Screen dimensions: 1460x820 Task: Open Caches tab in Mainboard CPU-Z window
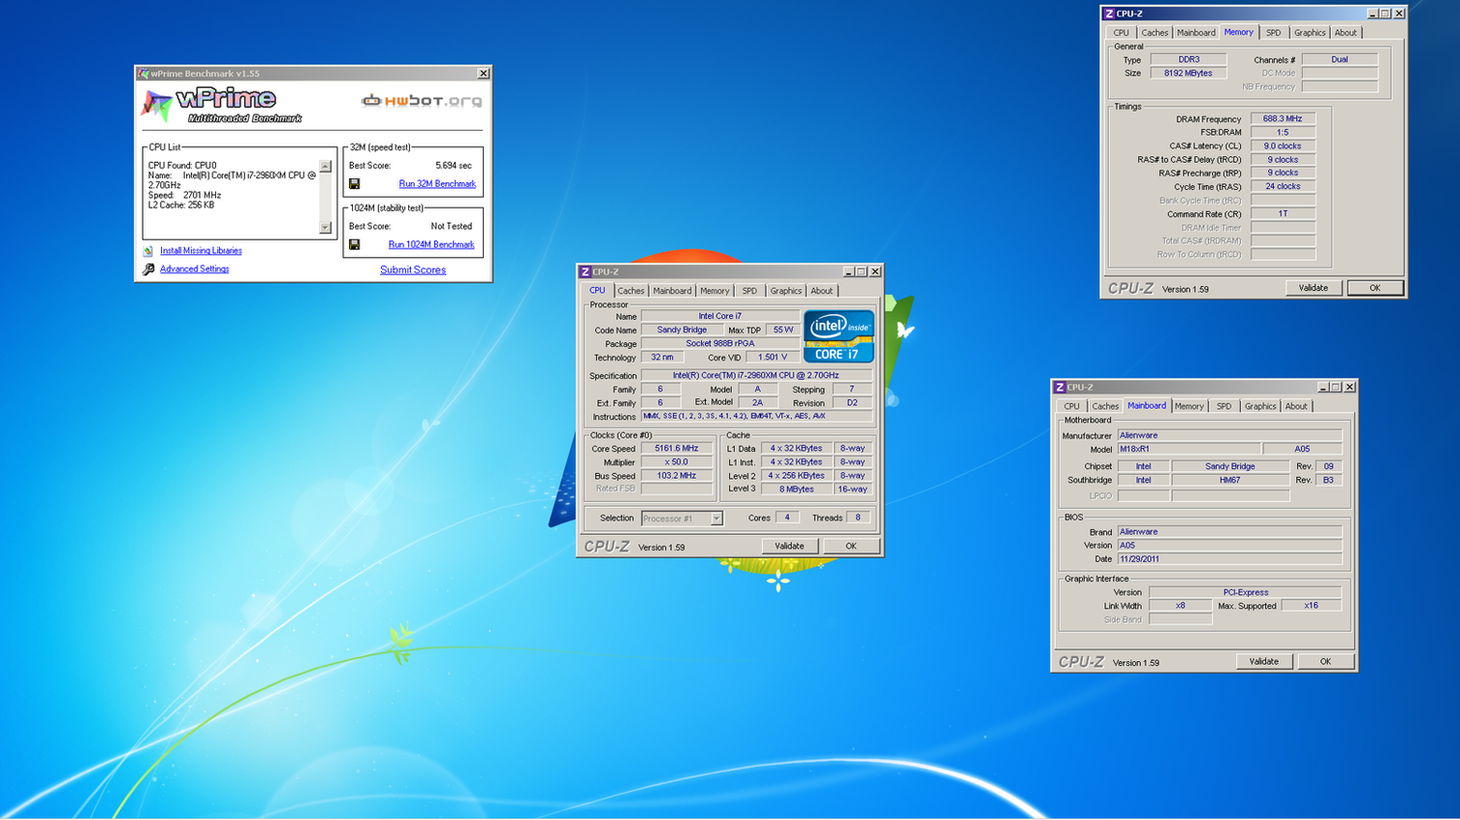click(1105, 406)
